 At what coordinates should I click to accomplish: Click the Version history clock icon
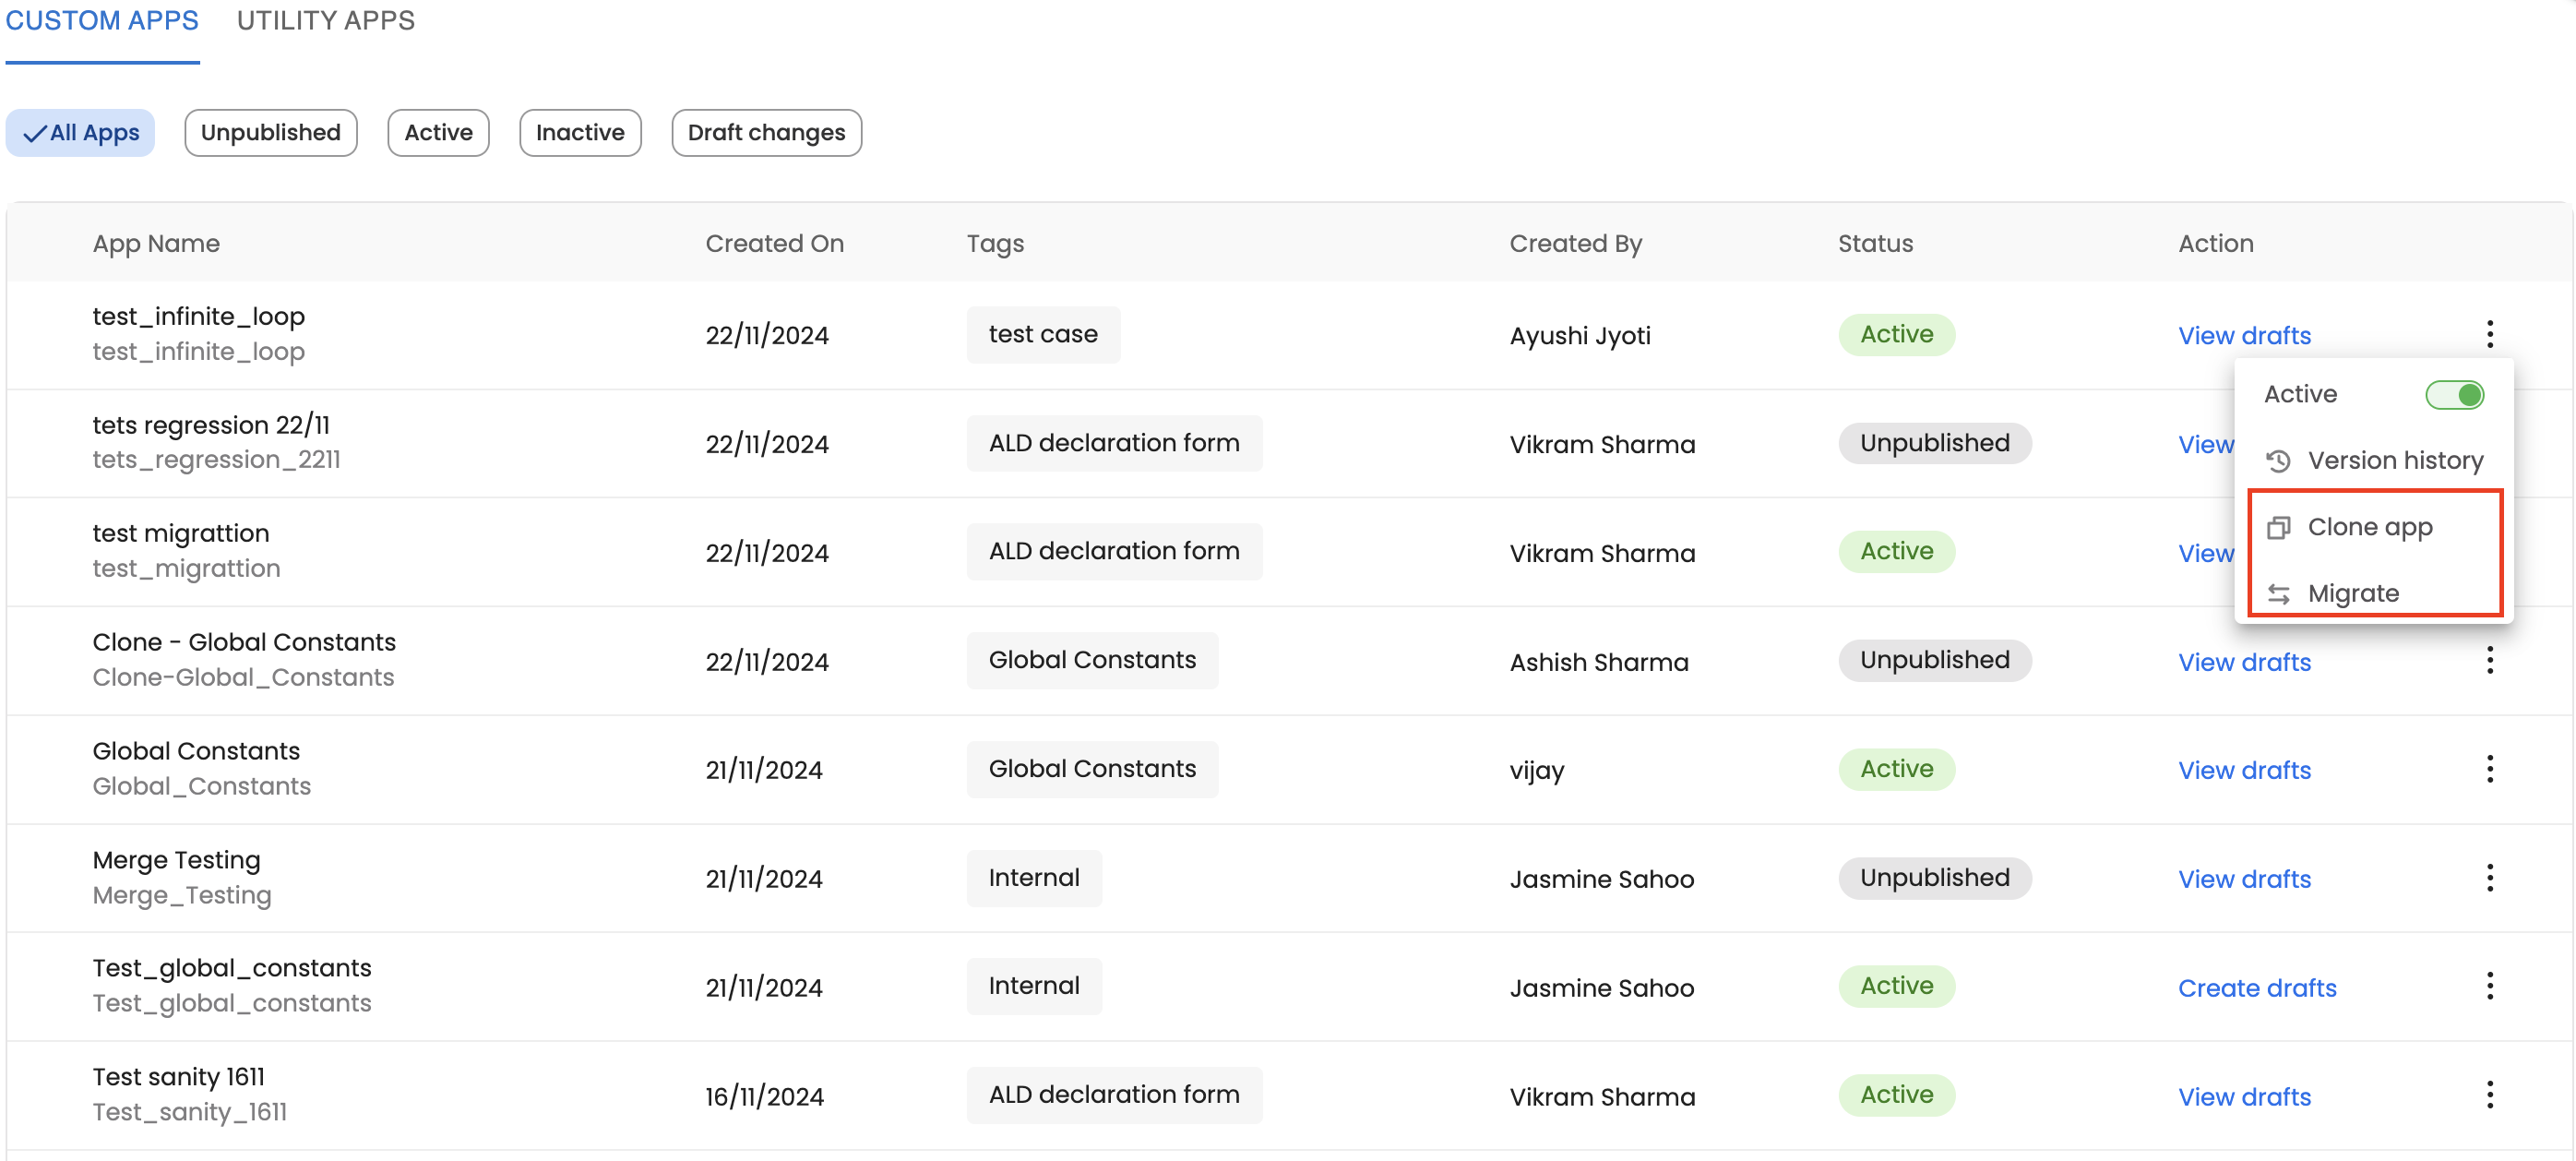tap(2278, 461)
